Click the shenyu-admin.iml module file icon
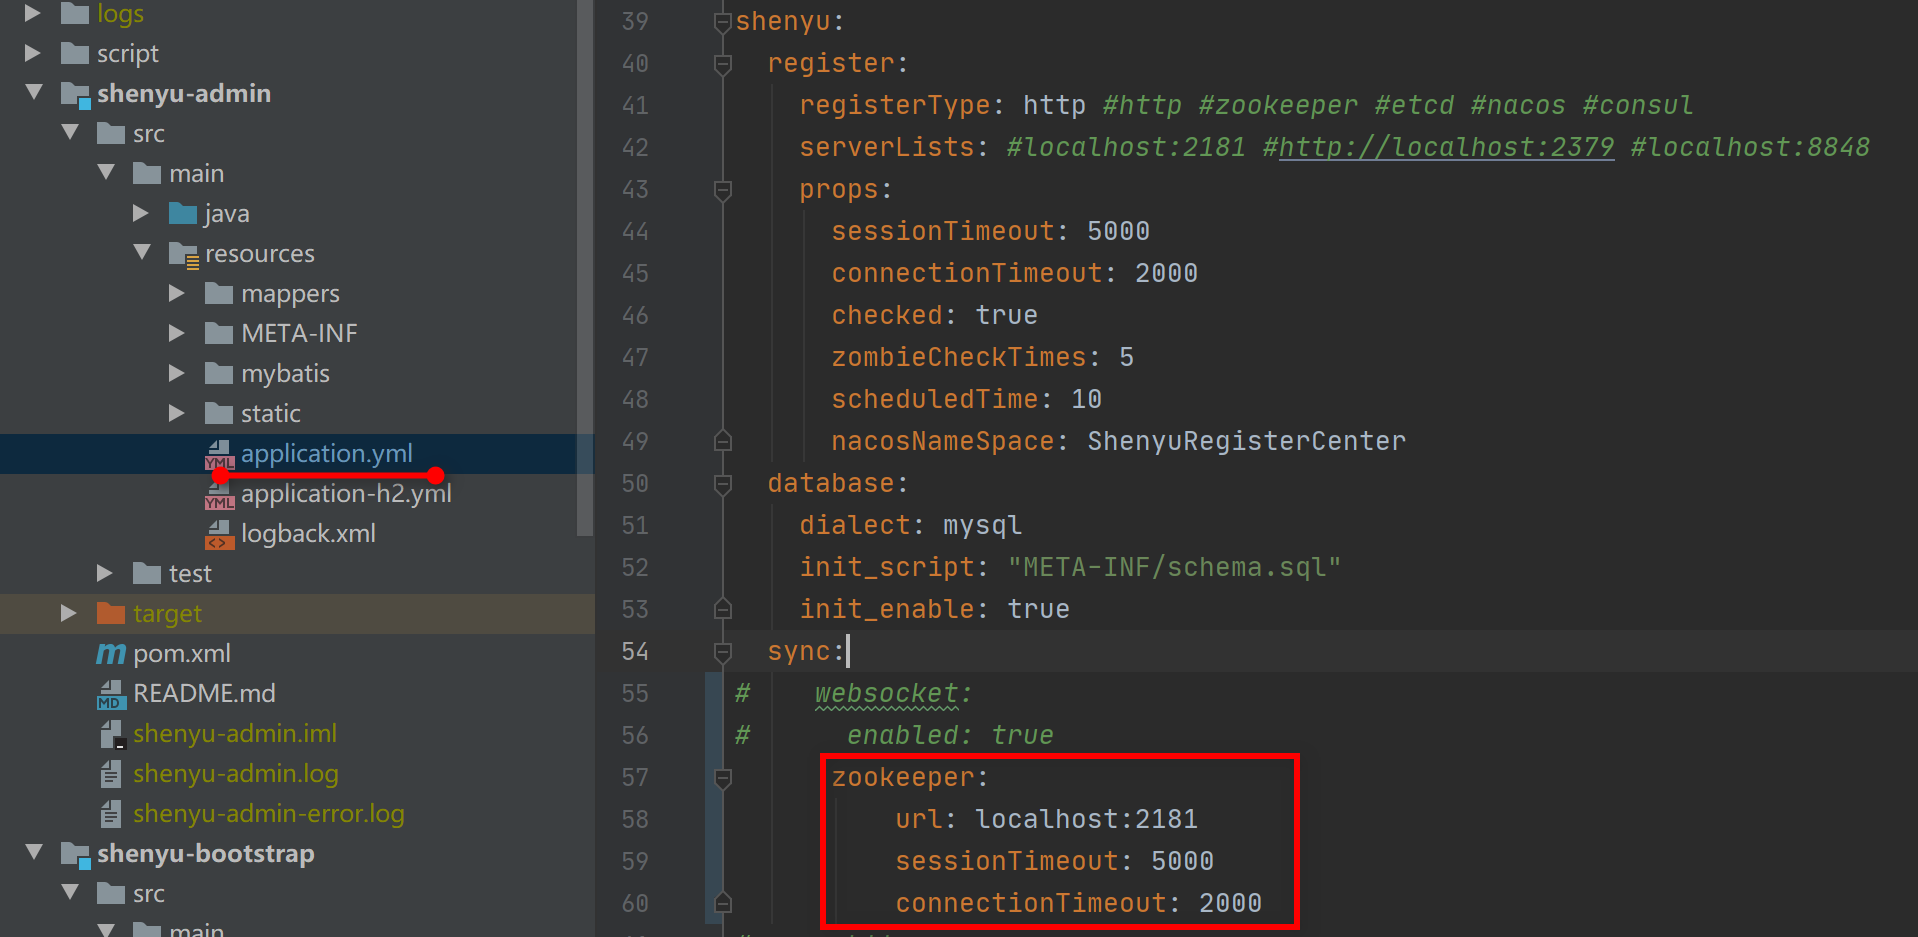The width and height of the screenshot is (1918, 937). [111, 734]
